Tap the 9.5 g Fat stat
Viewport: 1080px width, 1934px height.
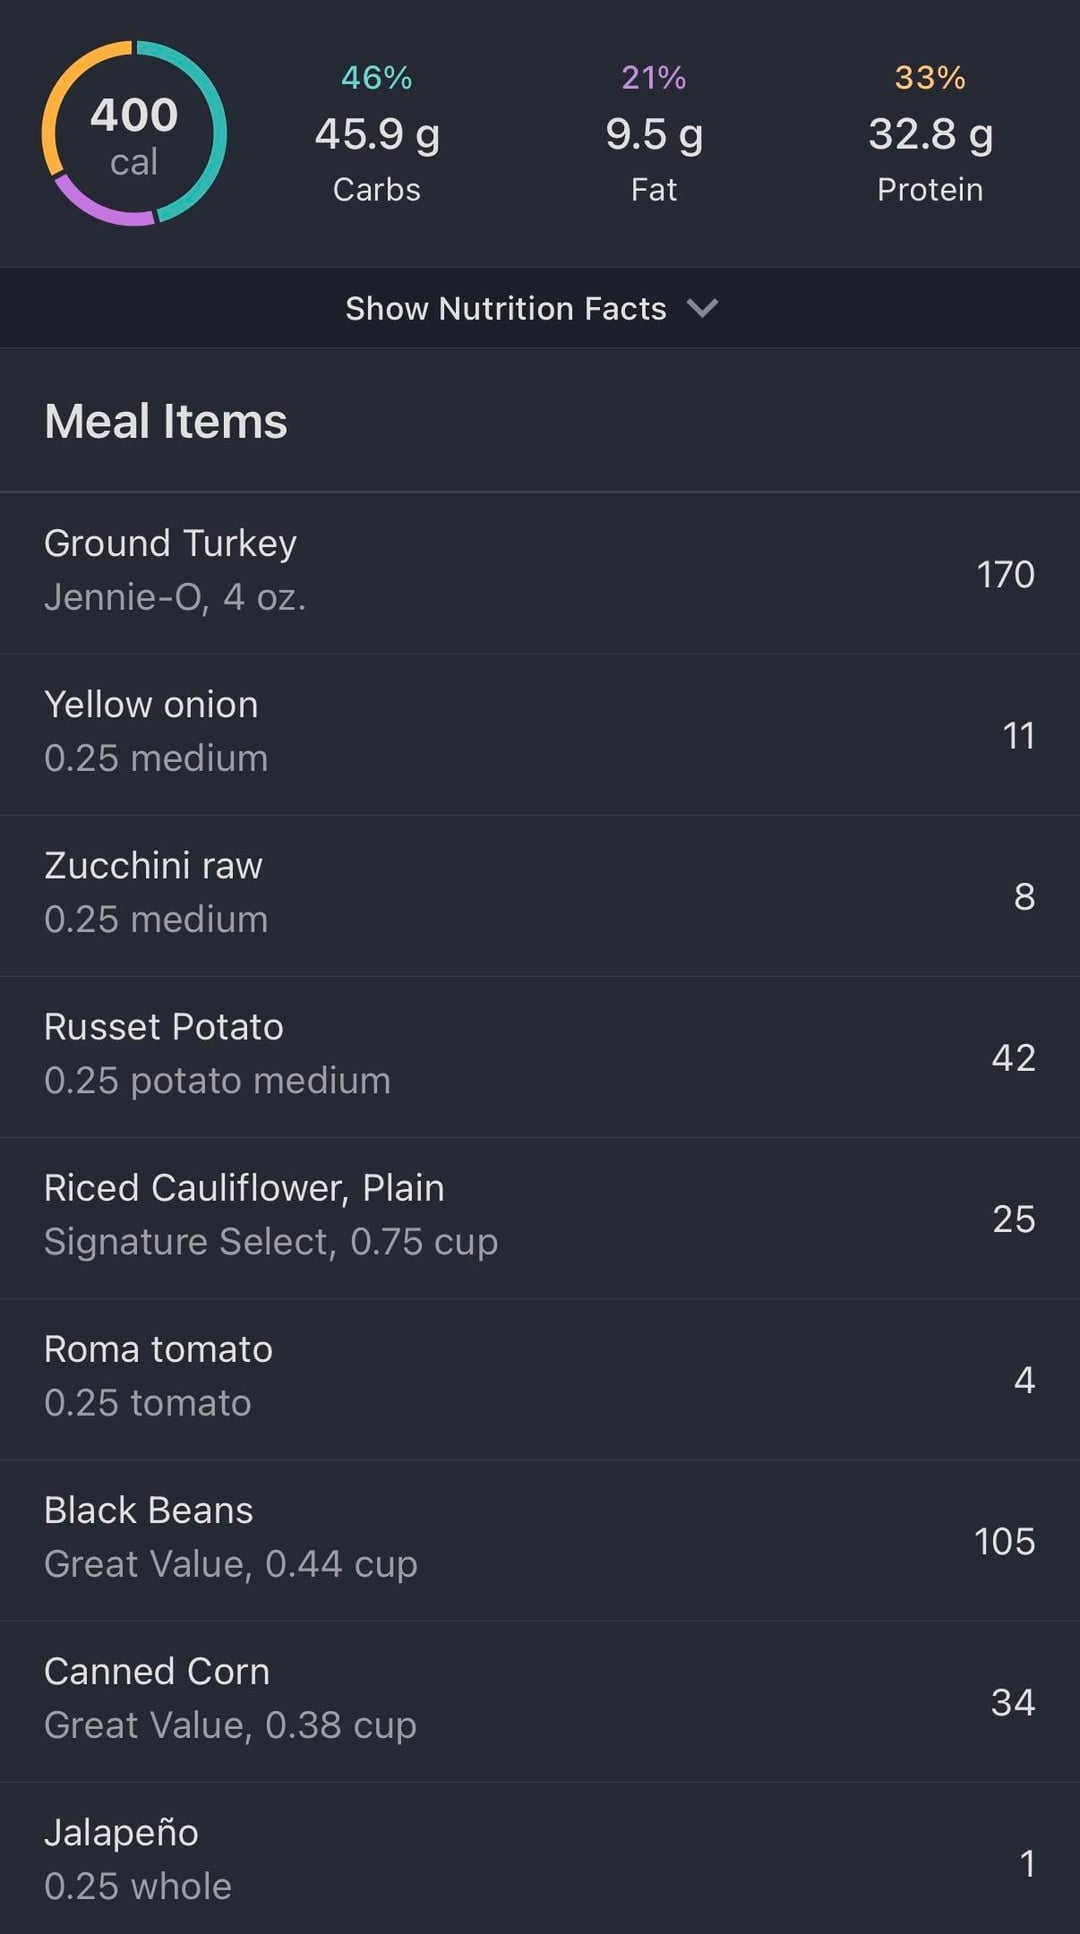point(654,135)
